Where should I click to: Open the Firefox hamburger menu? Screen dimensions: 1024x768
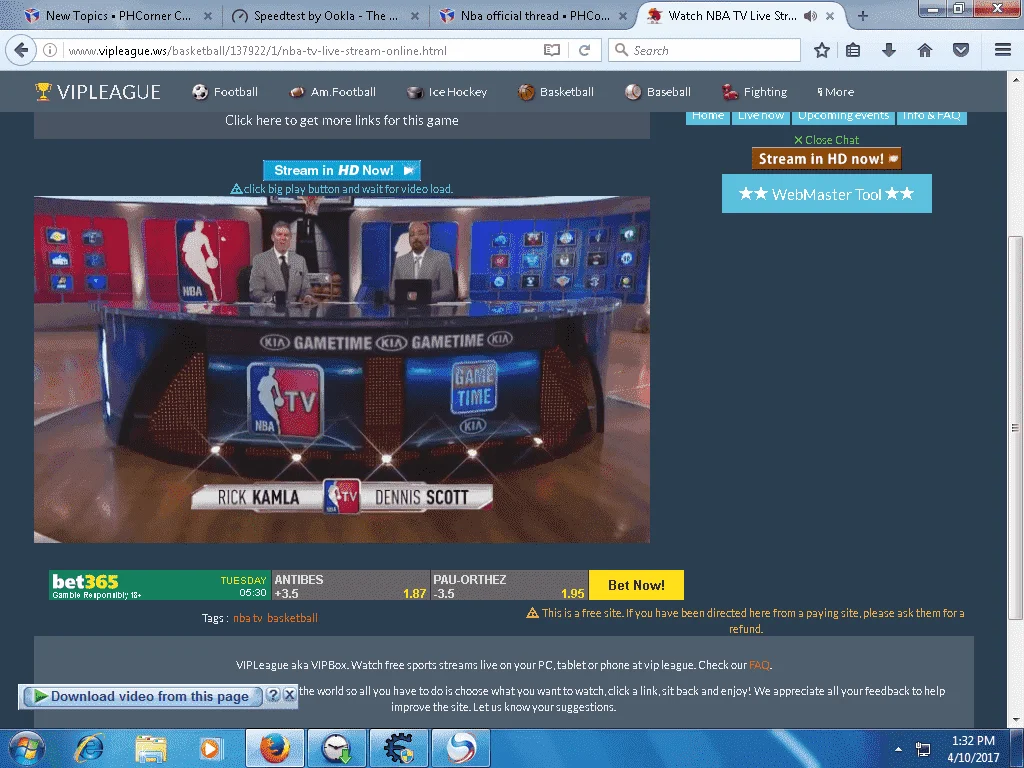1003,50
